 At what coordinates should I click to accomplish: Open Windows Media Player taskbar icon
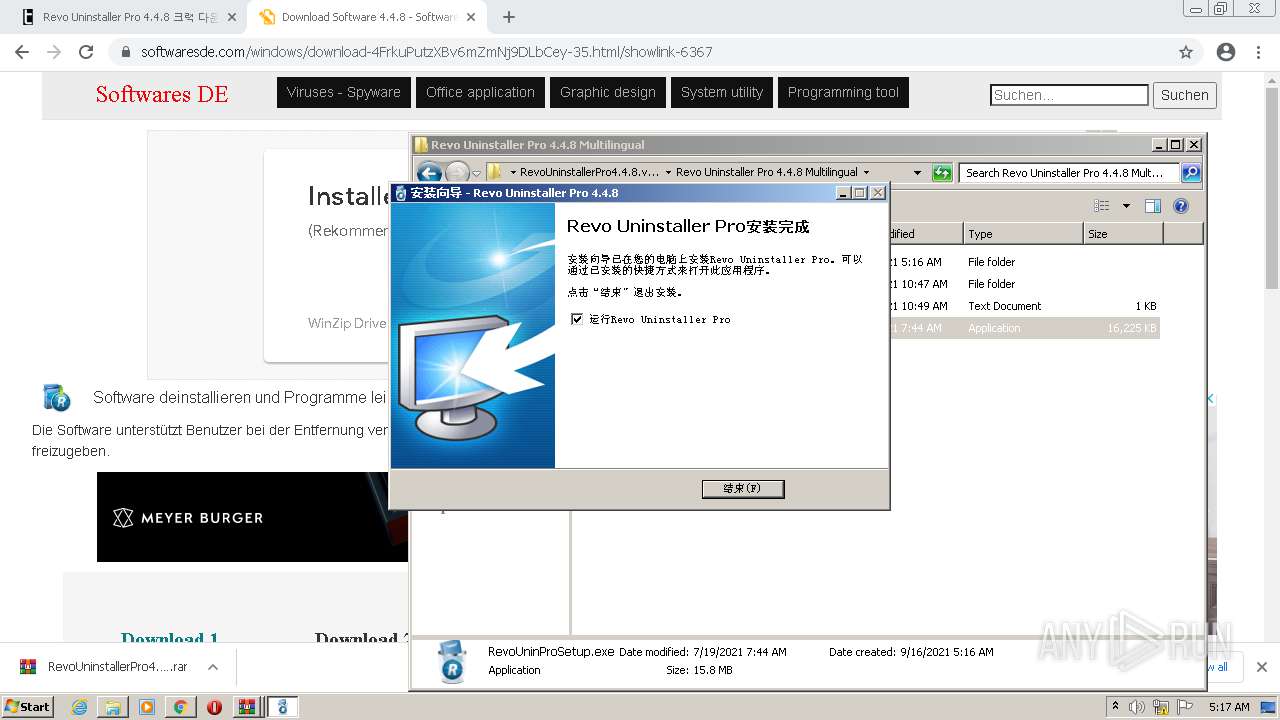click(147, 707)
